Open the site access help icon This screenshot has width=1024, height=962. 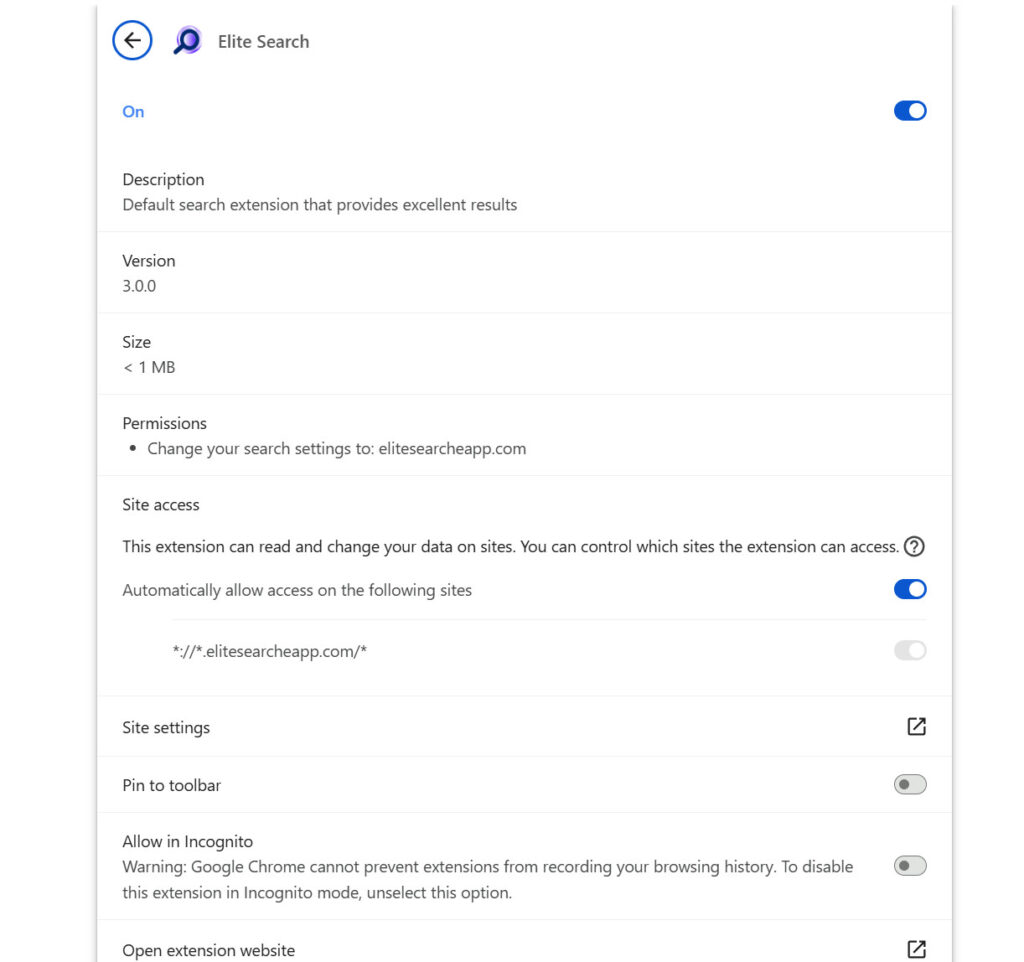click(913, 547)
